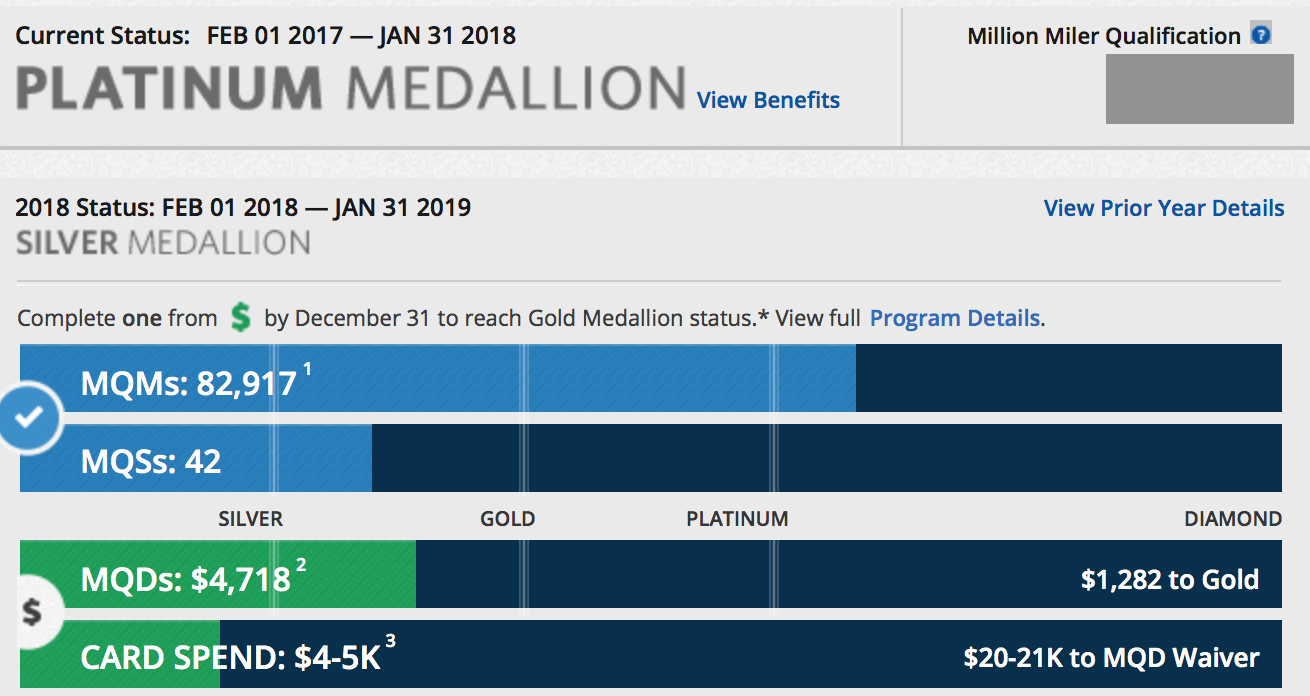Viewport: 1310px width, 696px height.
Task: Click the Million Miler status box
Action: pos(1199,89)
